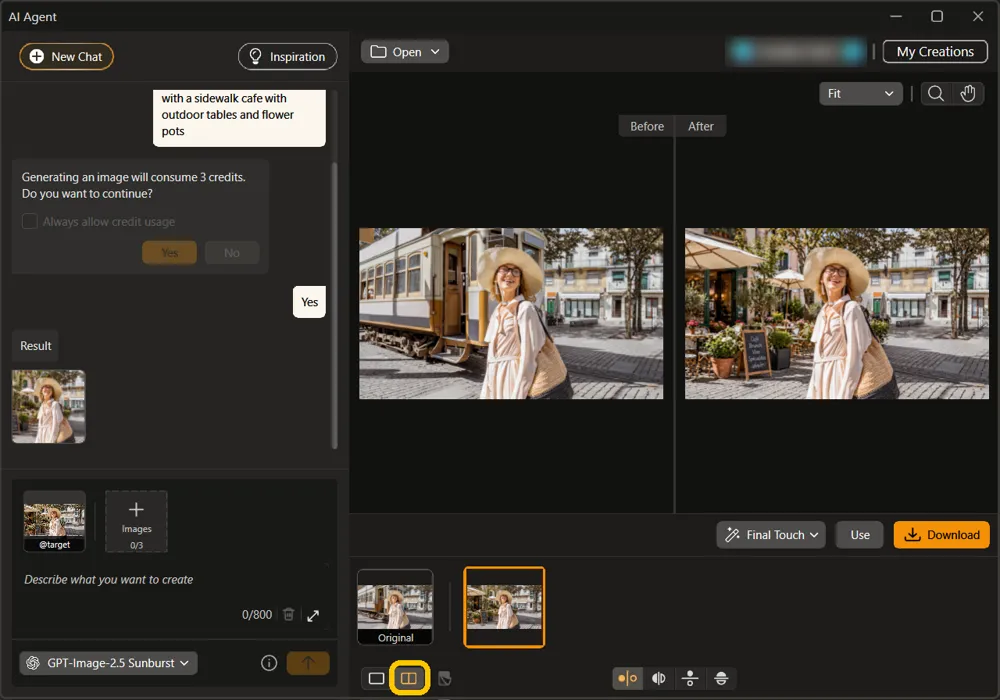The width and height of the screenshot is (1000, 700).
Task: Click the After image in preview
Action: coord(837,314)
